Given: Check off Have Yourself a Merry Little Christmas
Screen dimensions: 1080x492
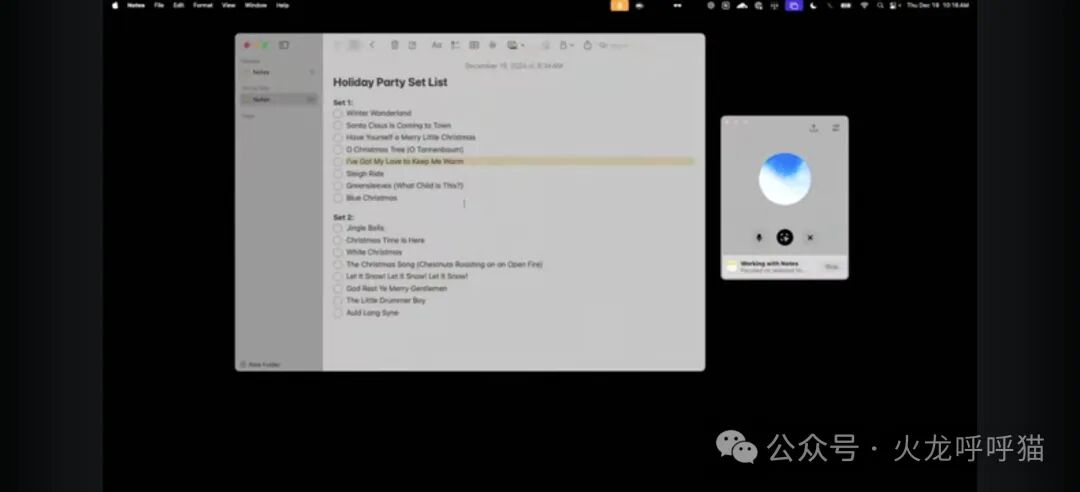Looking at the screenshot, I should click(x=338, y=137).
